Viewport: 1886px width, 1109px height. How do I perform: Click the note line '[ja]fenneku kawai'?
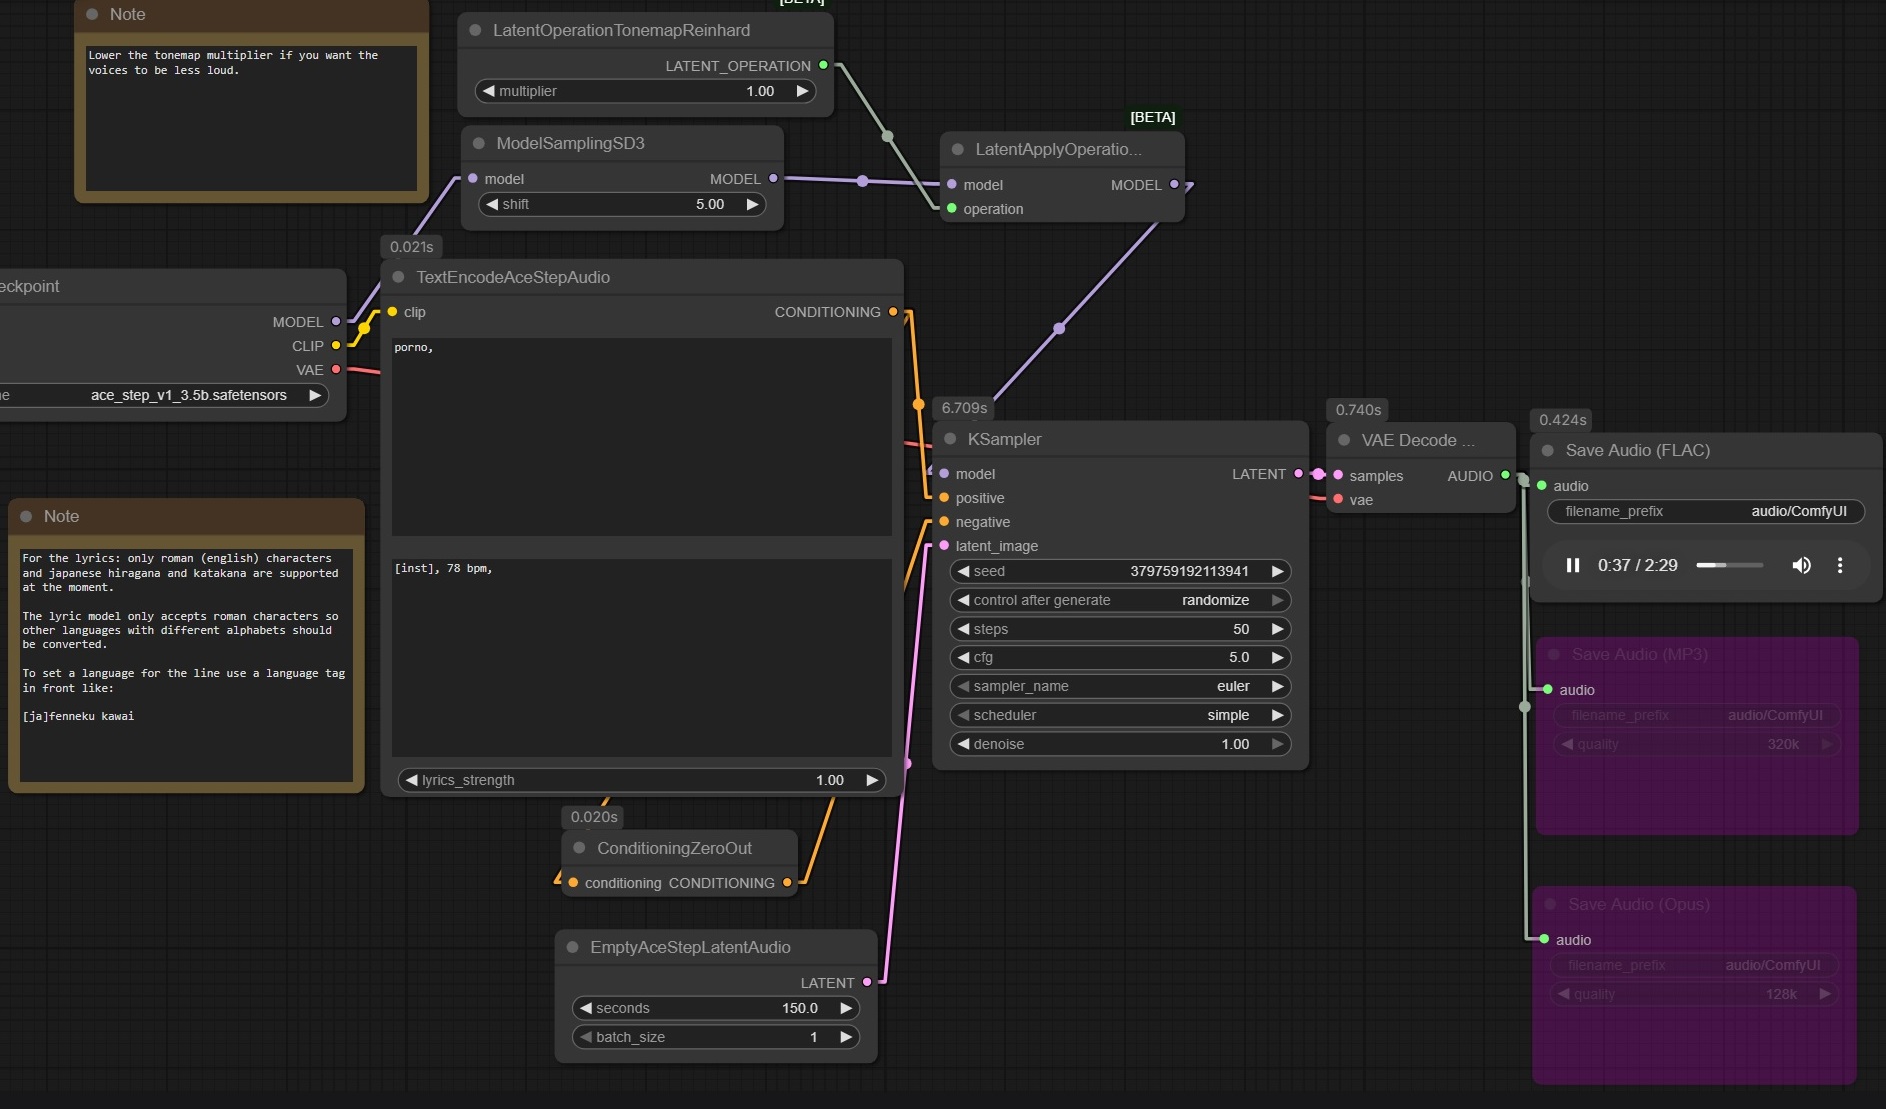pos(78,716)
